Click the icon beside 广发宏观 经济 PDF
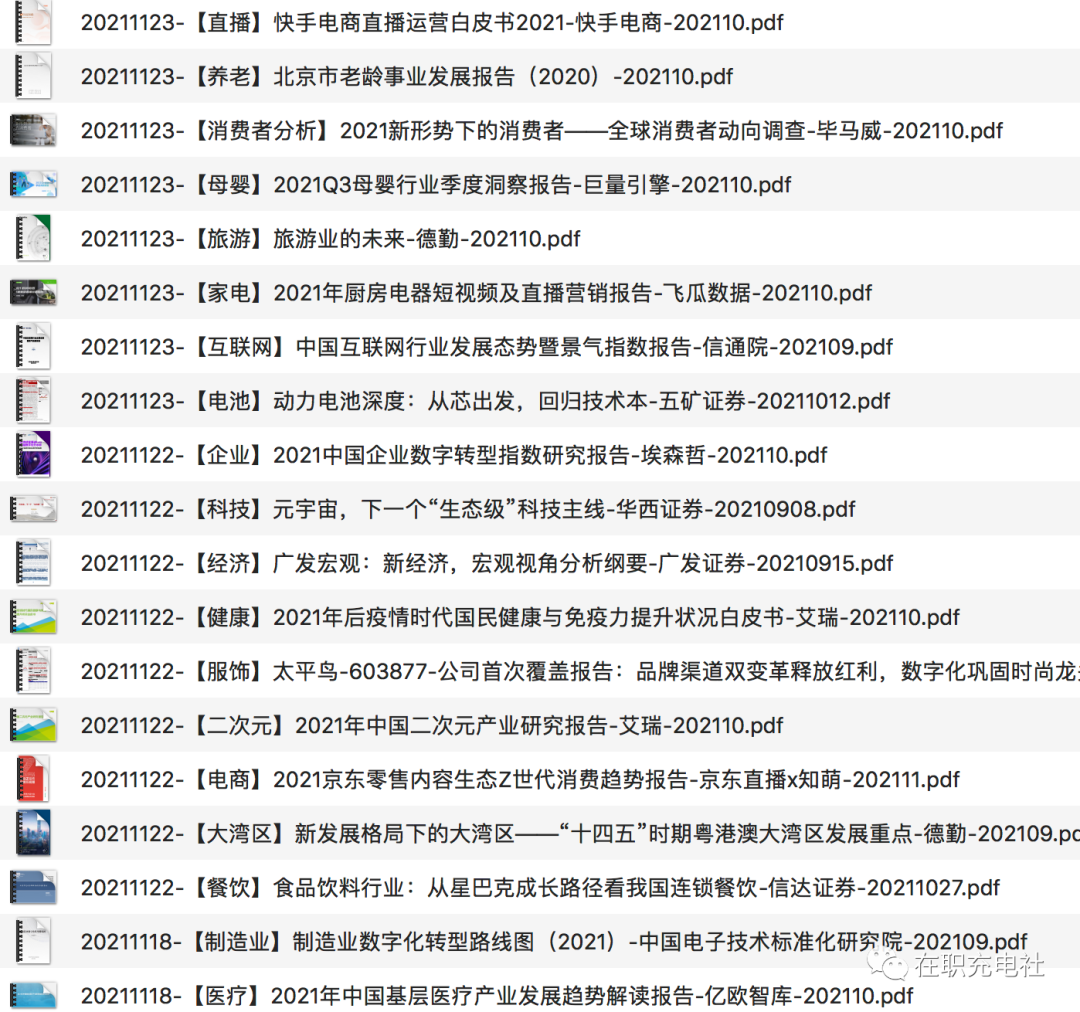Viewport: 1080px width, 1012px height. click(x=33, y=562)
